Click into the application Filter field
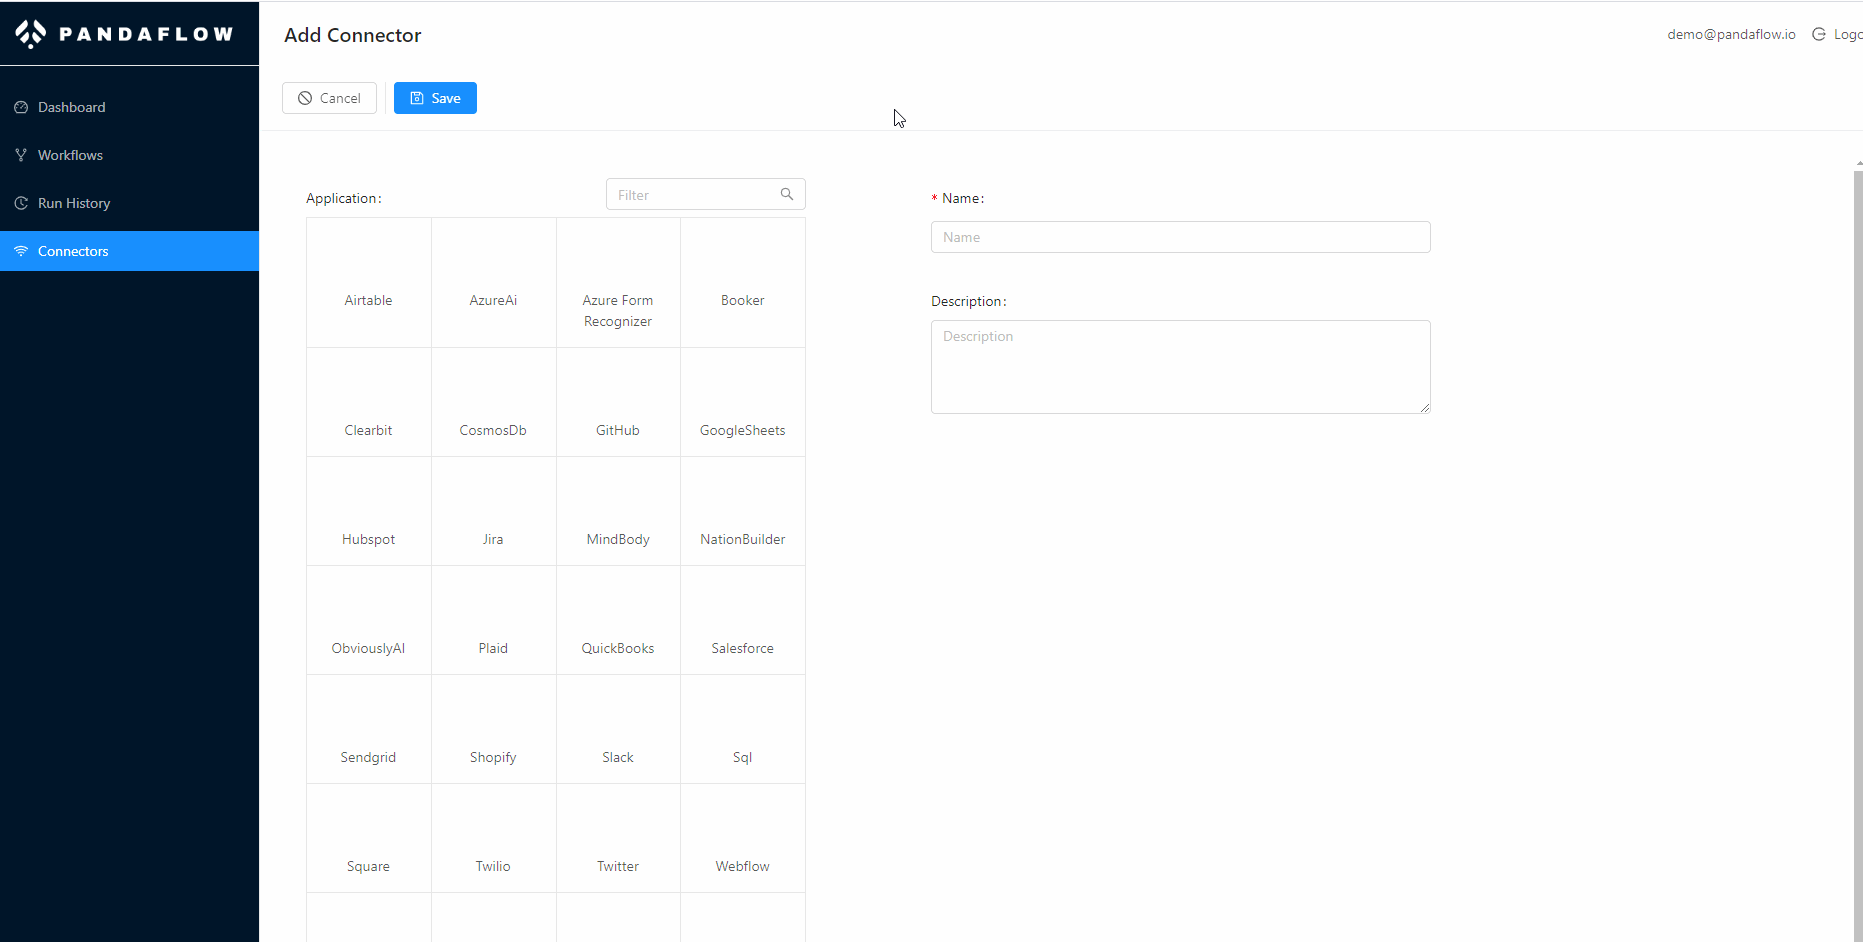The height and width of the screenshot is (942, 1863). point(705,194)
